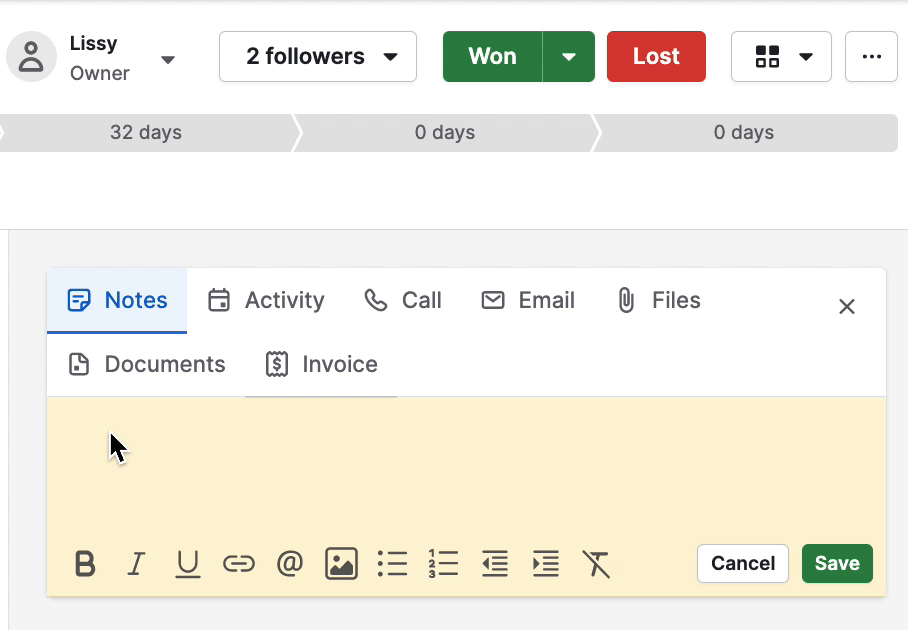Select the 32 days pipeline stage
Image resolution: width=908 pixels, height=630 pixels.
(146, 133)
